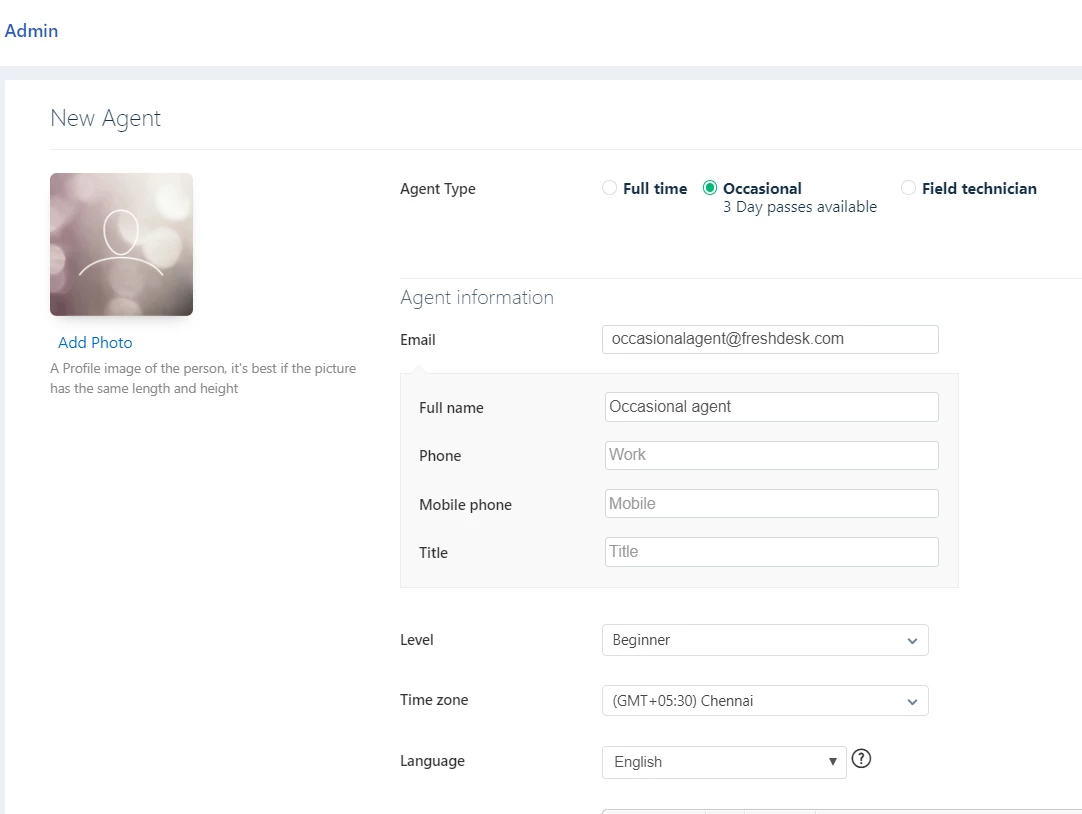Select the Occasional agent type radio

click(x=709, y=188)
